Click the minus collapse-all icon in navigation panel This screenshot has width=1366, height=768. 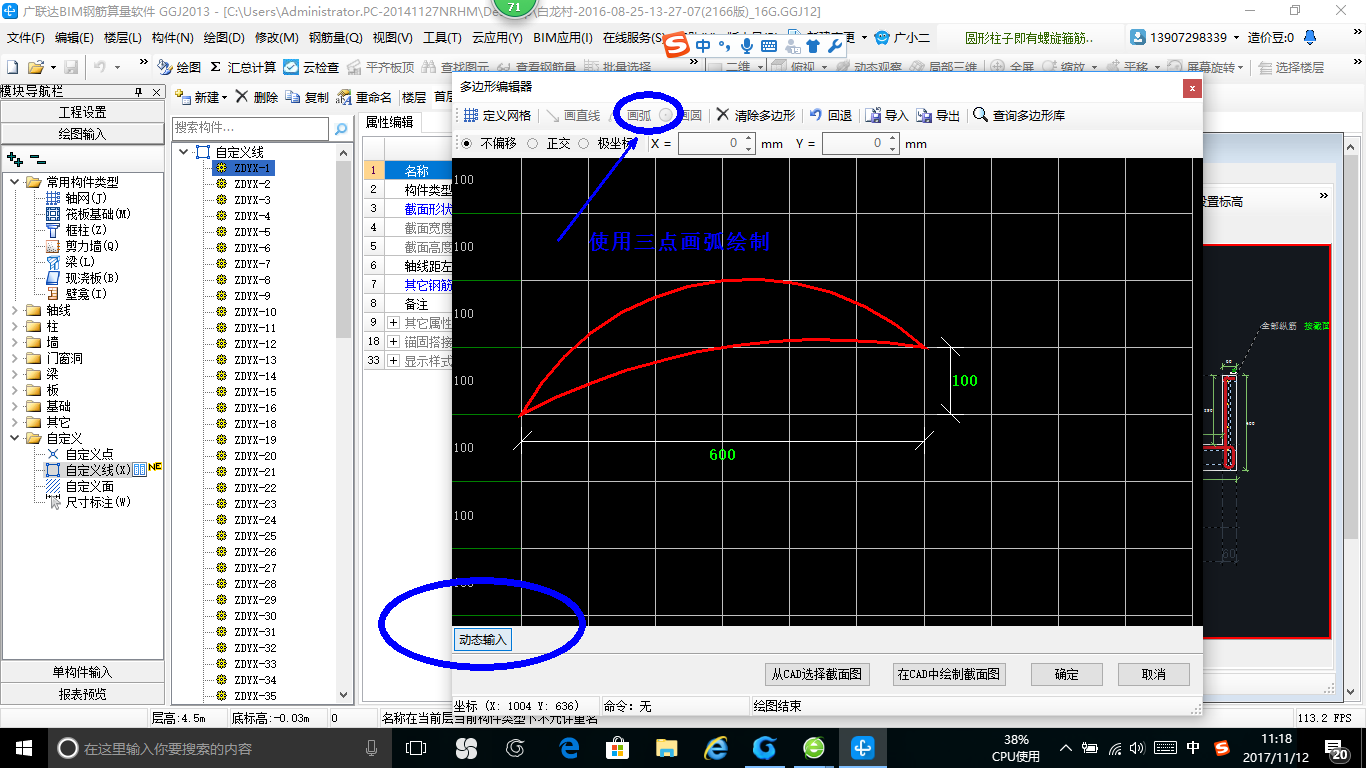[38, 158]
